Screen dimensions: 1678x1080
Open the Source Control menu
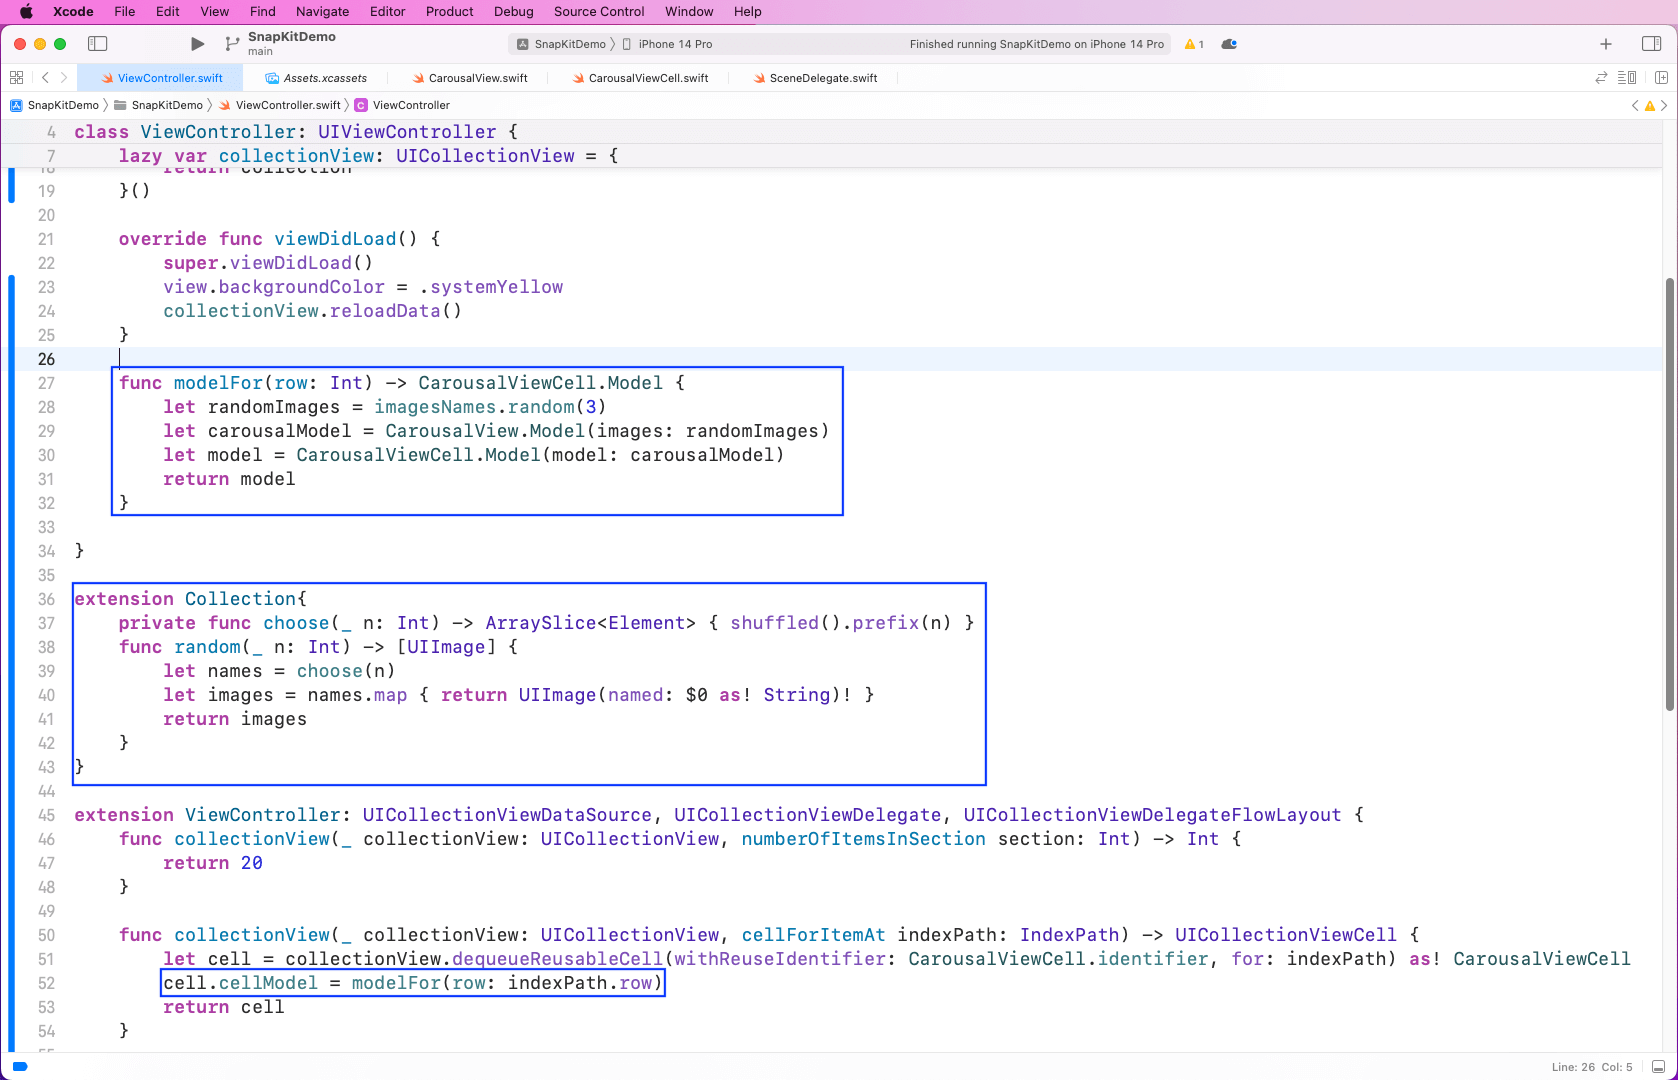[598, 12]
